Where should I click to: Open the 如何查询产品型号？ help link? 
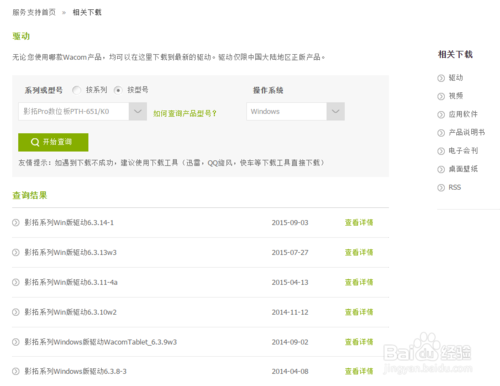[185, 114]
